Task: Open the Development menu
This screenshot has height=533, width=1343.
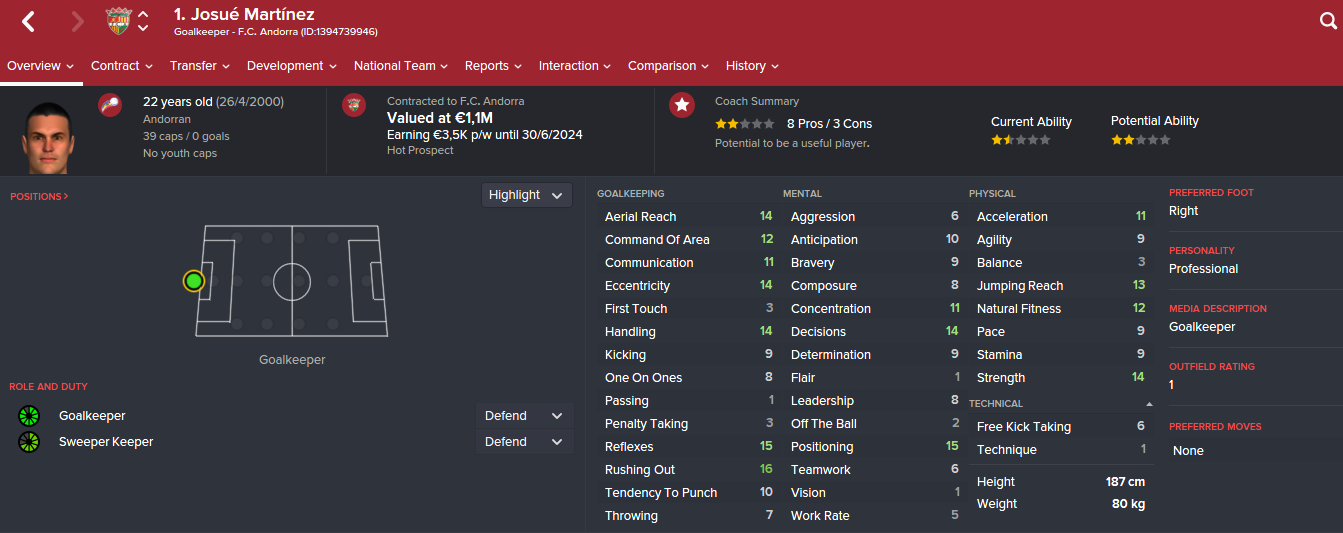Action: tap(292, 66)
